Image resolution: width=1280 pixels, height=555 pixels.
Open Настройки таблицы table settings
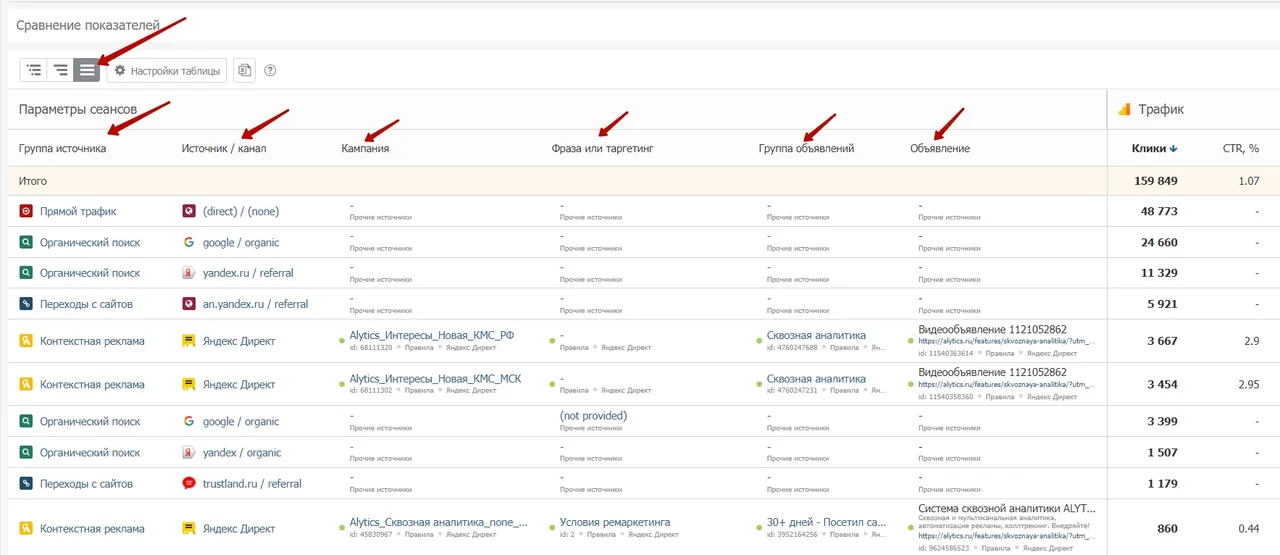click(x=166, y=71)
